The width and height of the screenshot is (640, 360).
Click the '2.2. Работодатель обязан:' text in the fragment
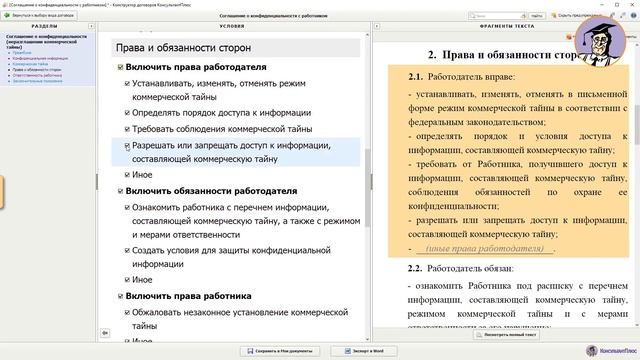[460, 268]
